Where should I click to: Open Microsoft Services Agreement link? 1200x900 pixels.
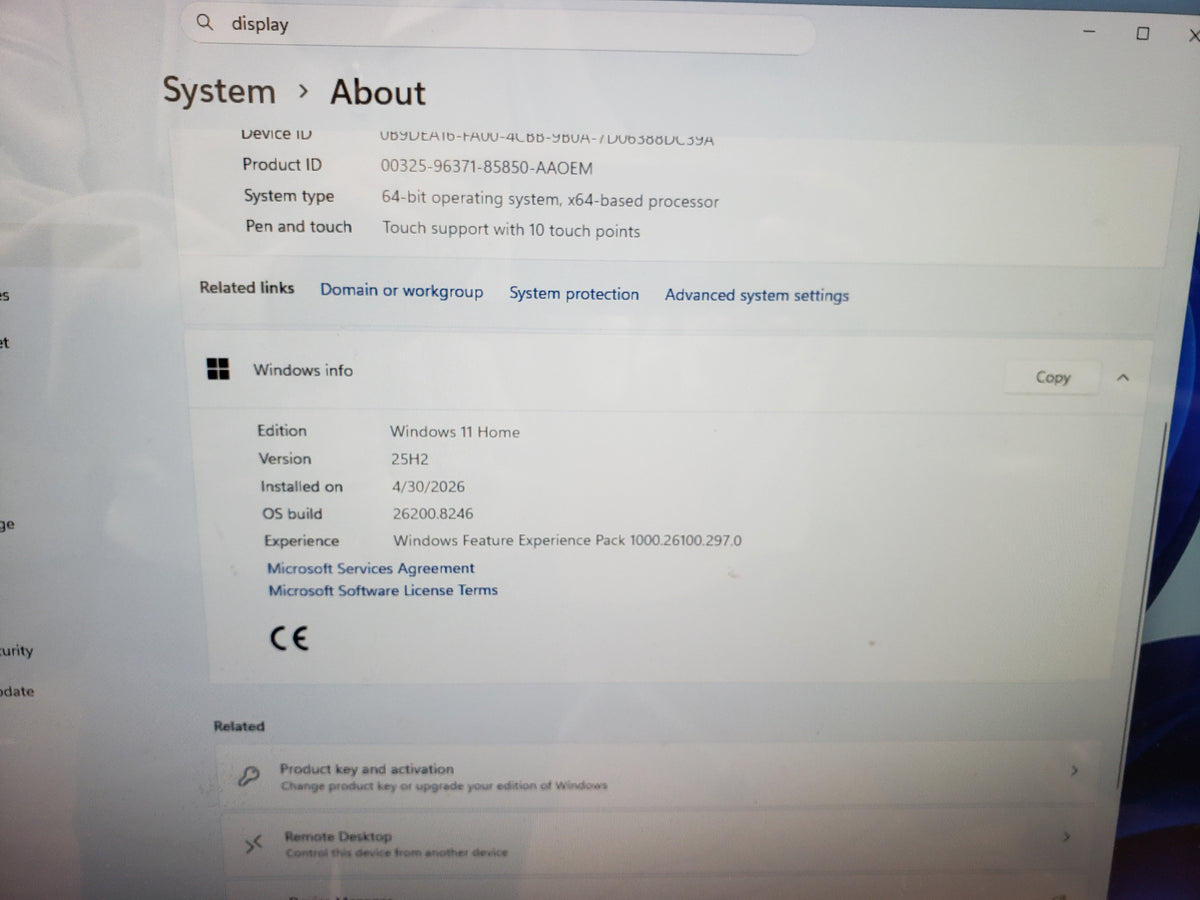point(371,568)
